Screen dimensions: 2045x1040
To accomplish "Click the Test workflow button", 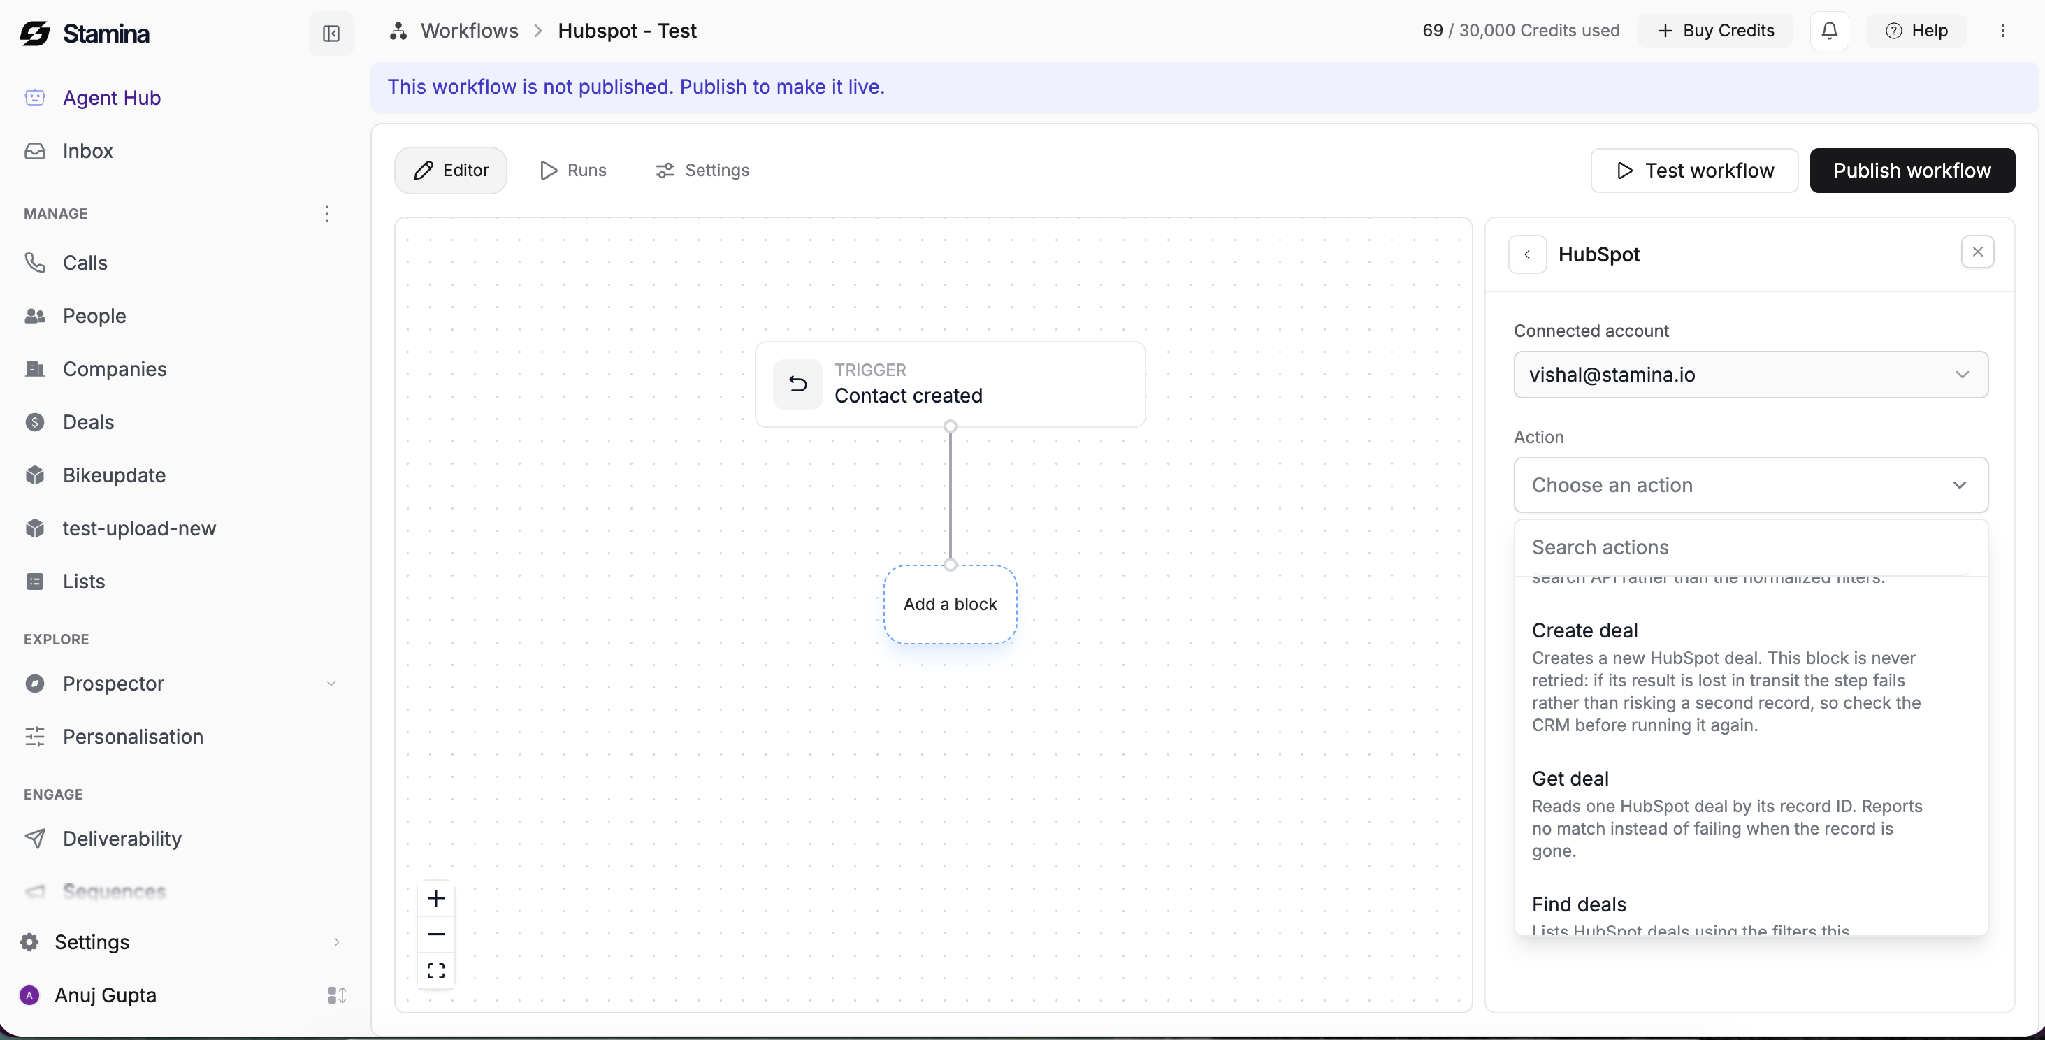I will pos(1694,171).
